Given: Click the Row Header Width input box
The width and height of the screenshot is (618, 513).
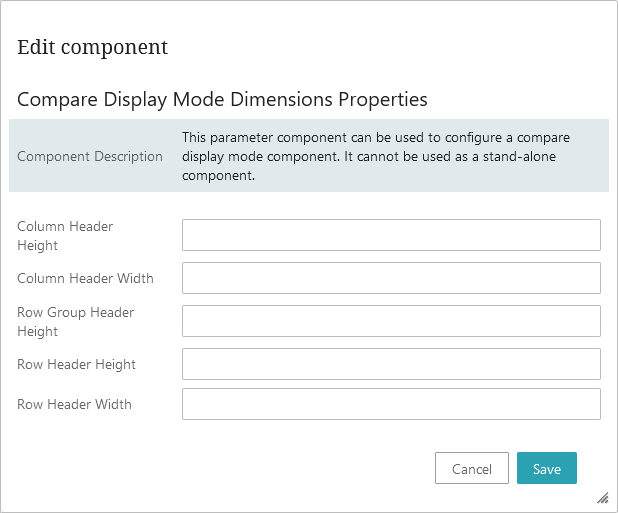Looking at the screenshot, I should (x=391, y=404).
